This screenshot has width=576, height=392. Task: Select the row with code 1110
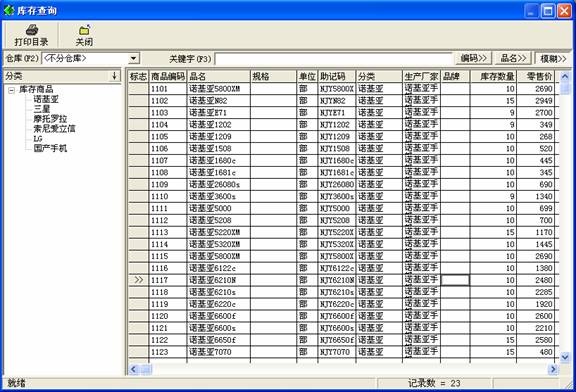343,196
